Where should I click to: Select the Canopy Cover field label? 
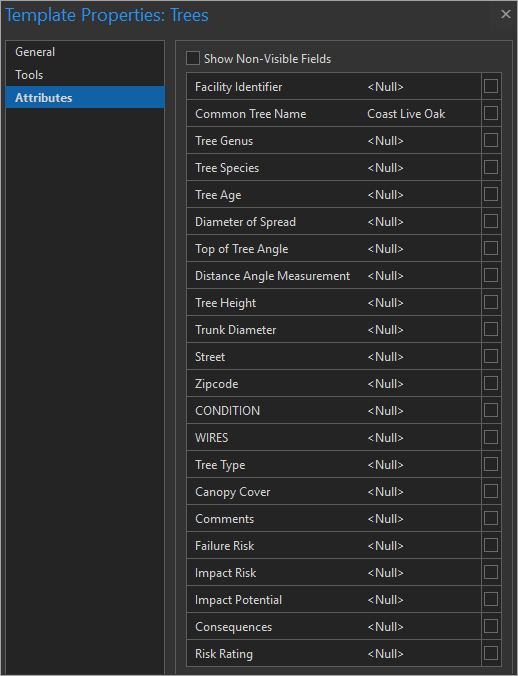point(232,492)
